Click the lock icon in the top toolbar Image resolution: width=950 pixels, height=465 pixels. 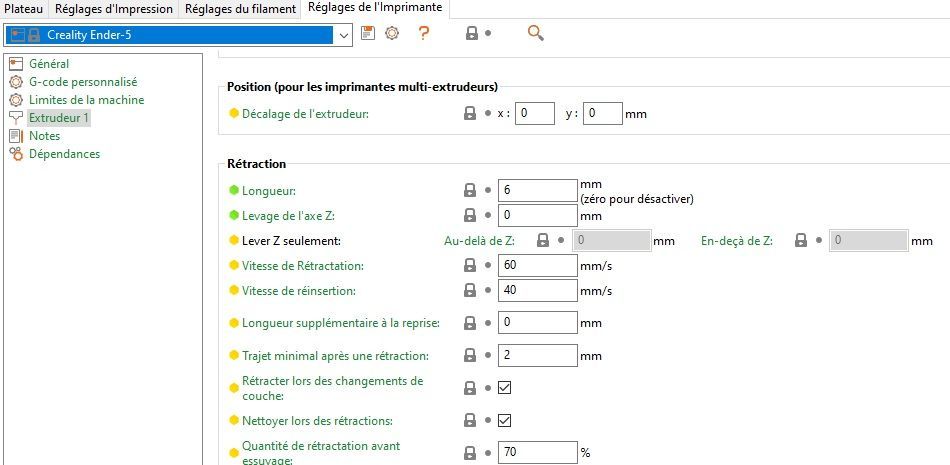[x=471, y=33]
